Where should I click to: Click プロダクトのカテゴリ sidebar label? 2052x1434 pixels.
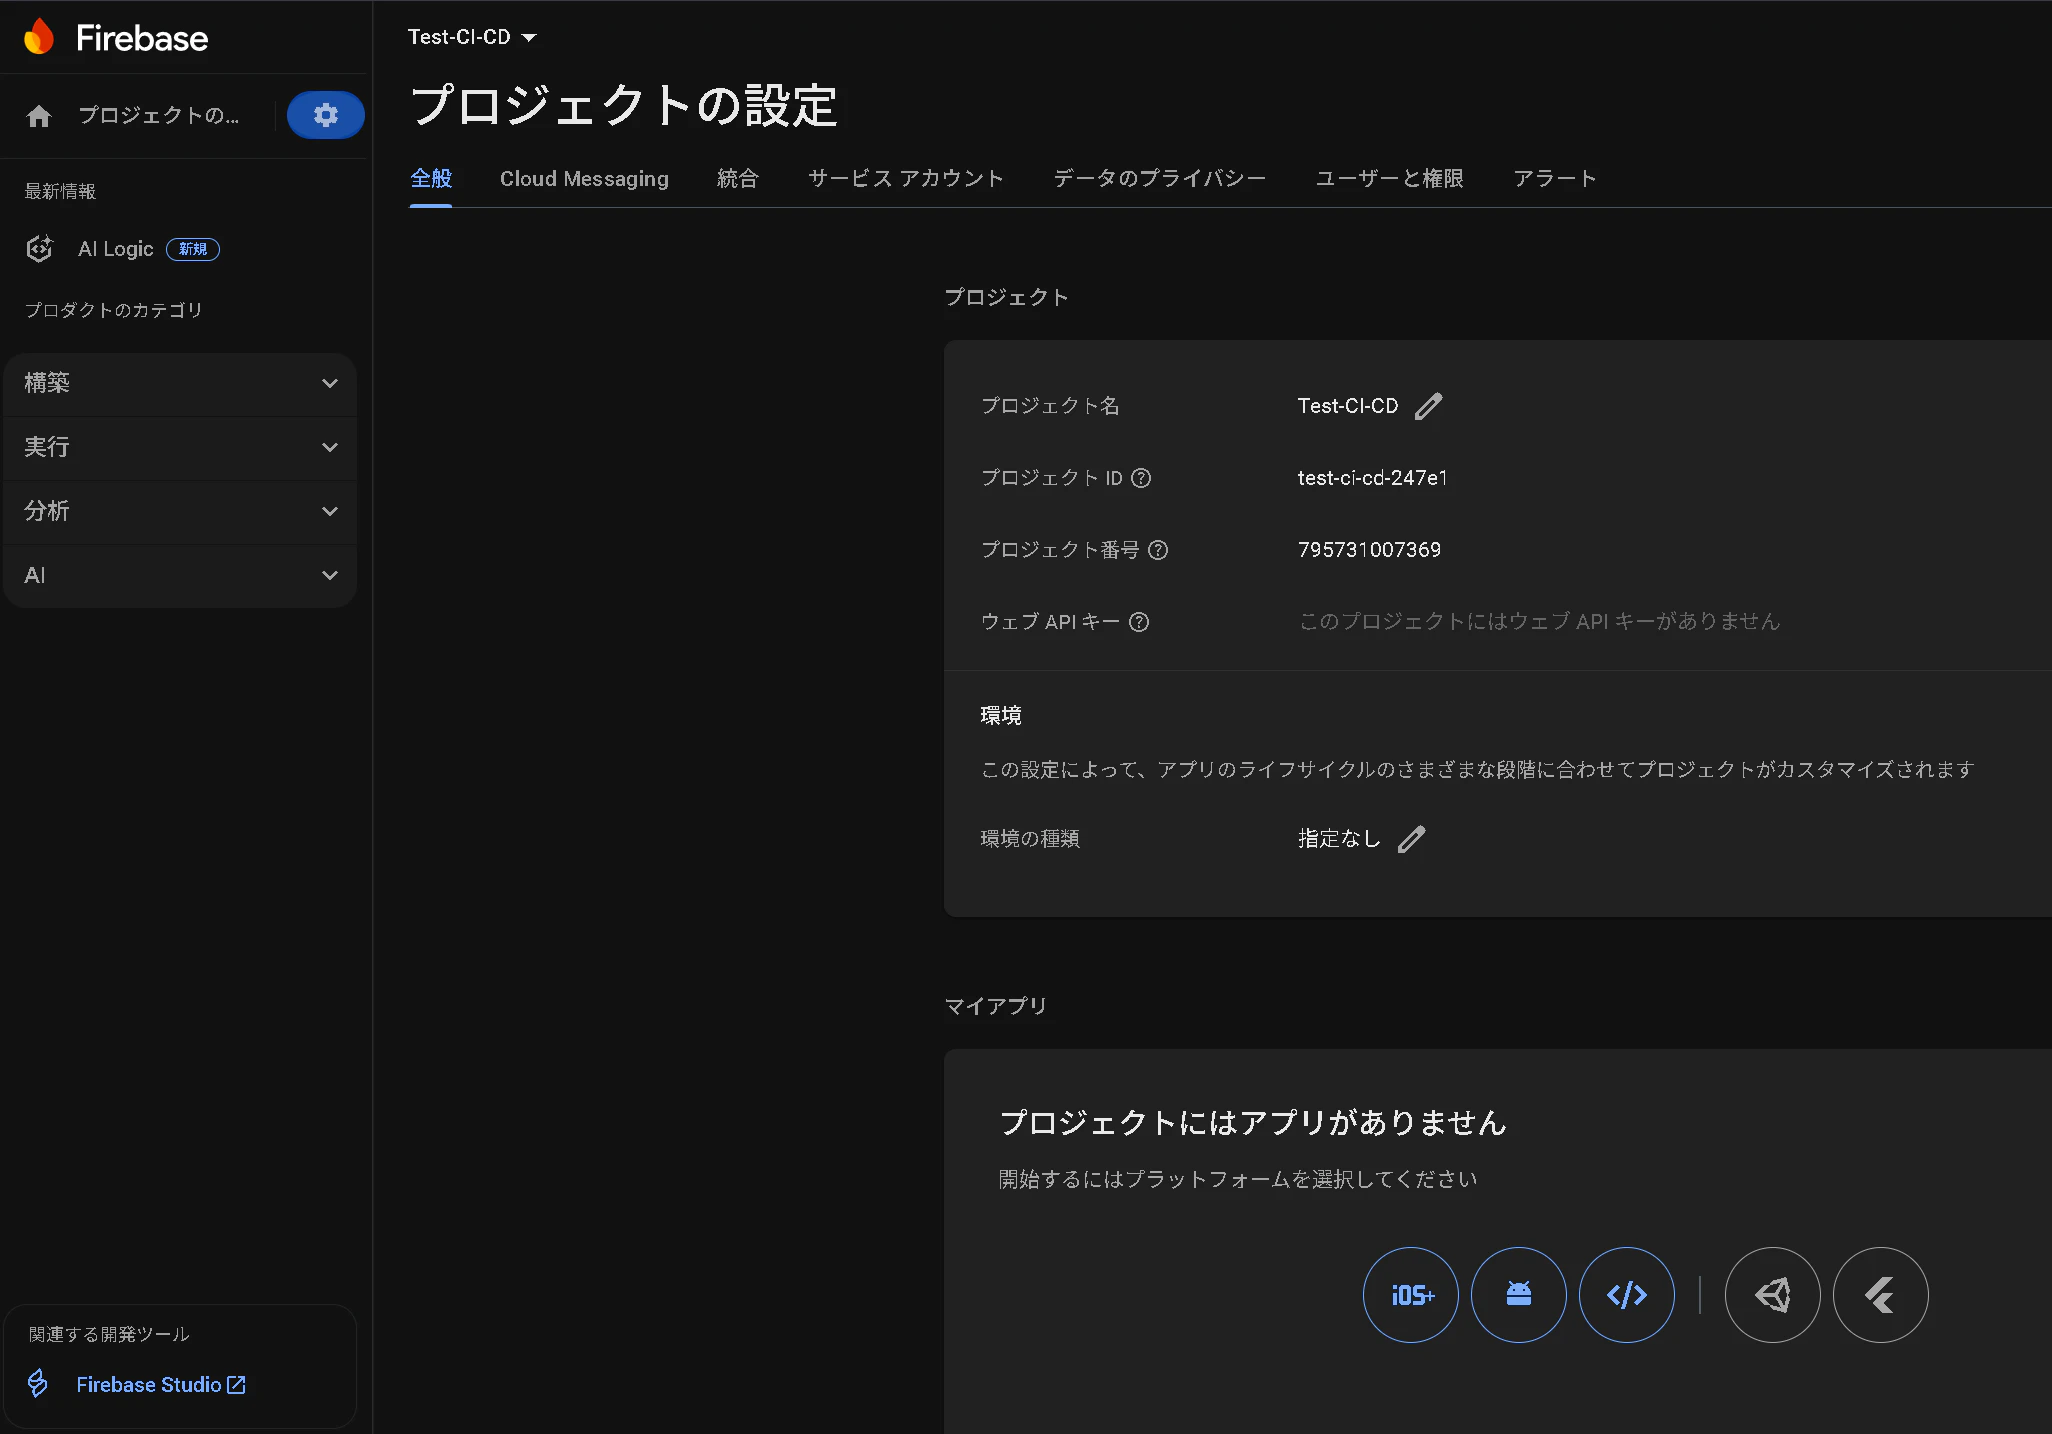(x=113, y=310)
